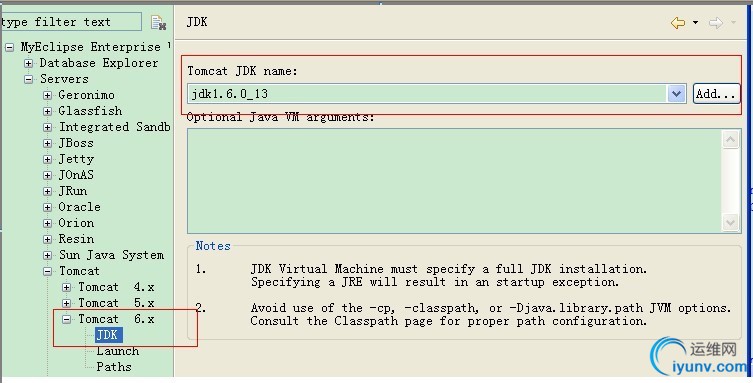This screenshot has width=753, height=383.
Task: Click the forward navigation arrow
Action: coord(716,23)
